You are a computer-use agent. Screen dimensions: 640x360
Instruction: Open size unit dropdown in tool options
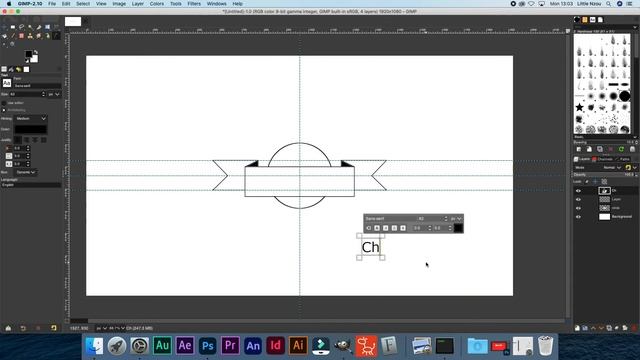[54, 94]
